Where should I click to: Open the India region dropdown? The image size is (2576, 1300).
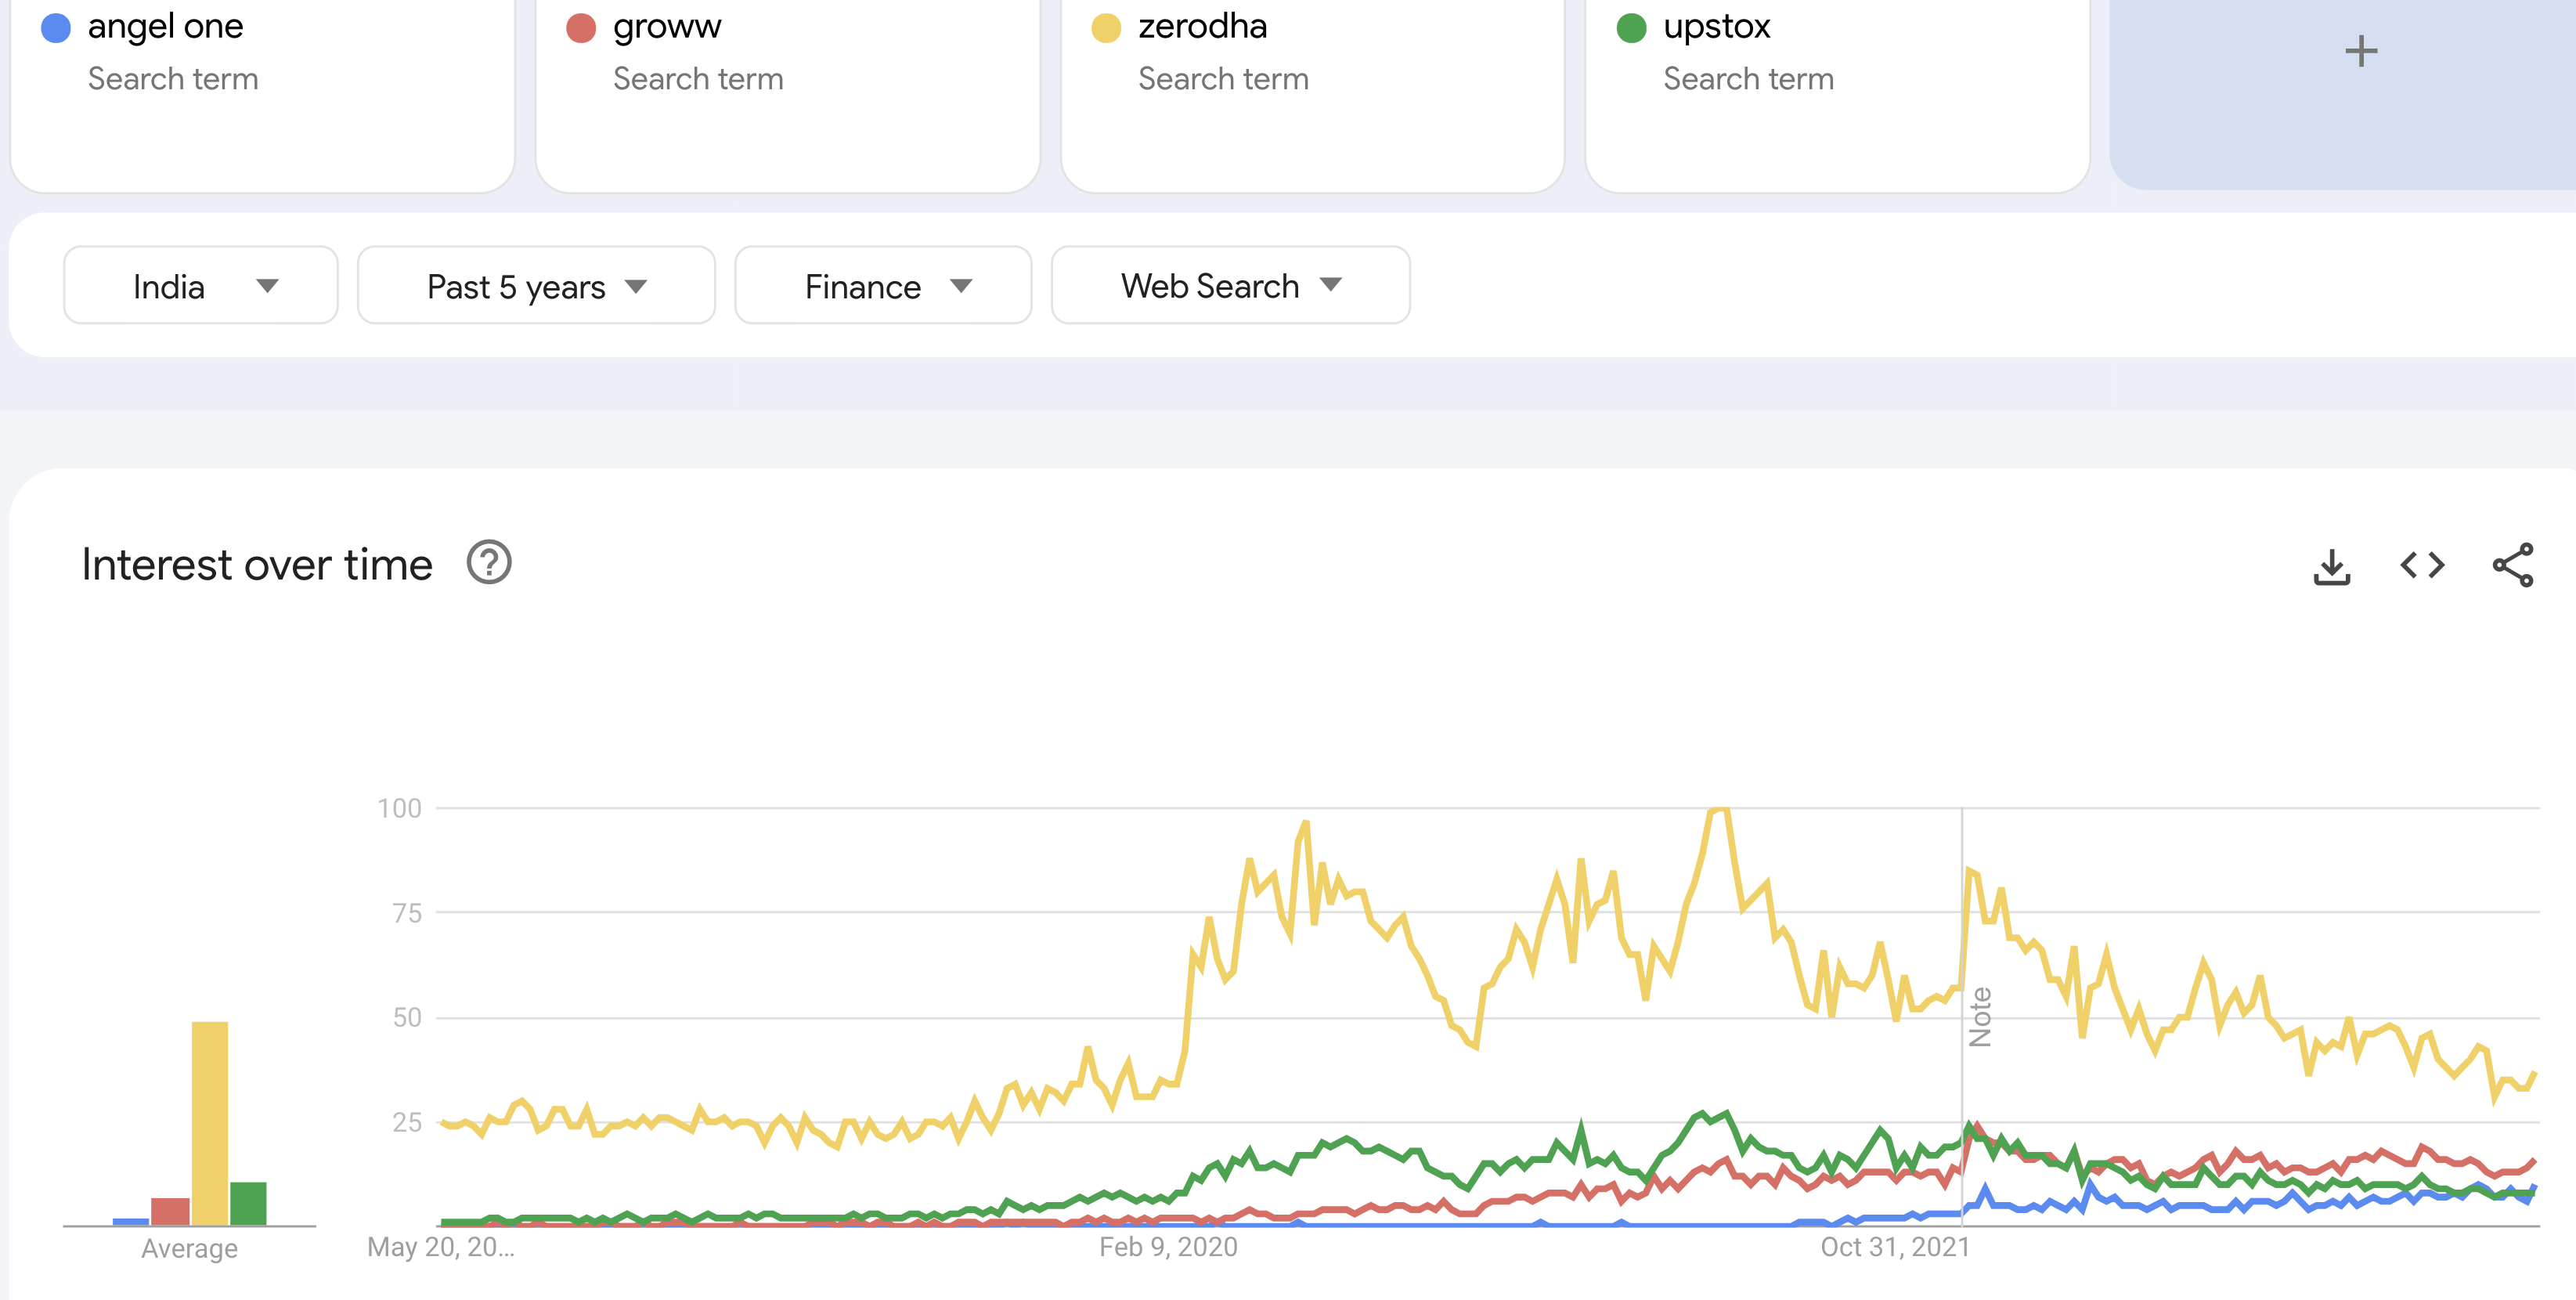pos(201,286)
